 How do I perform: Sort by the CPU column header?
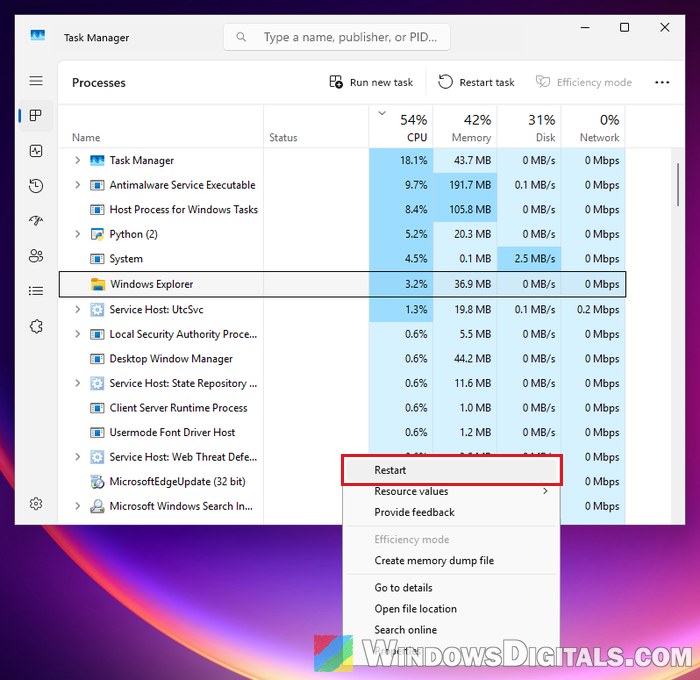click(401, 127)
